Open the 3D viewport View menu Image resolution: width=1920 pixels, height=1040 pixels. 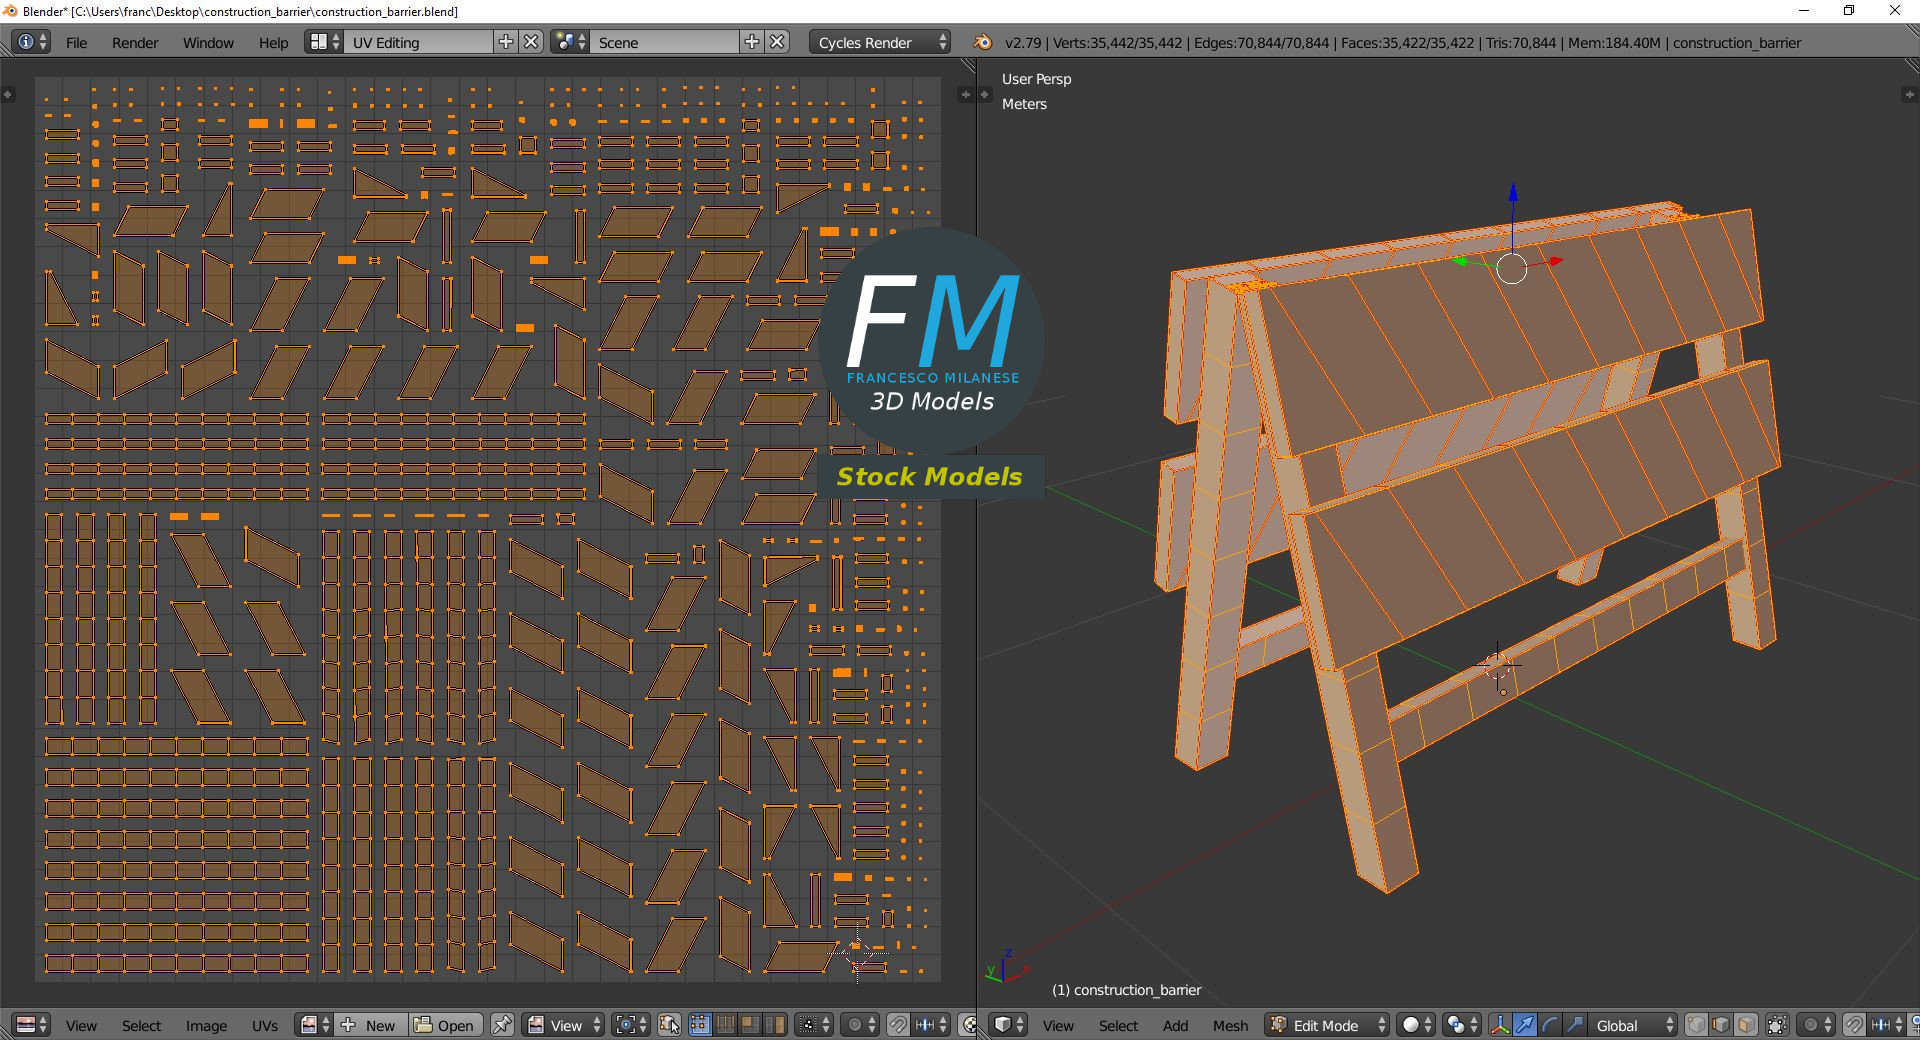[x=1058, y=1026]
